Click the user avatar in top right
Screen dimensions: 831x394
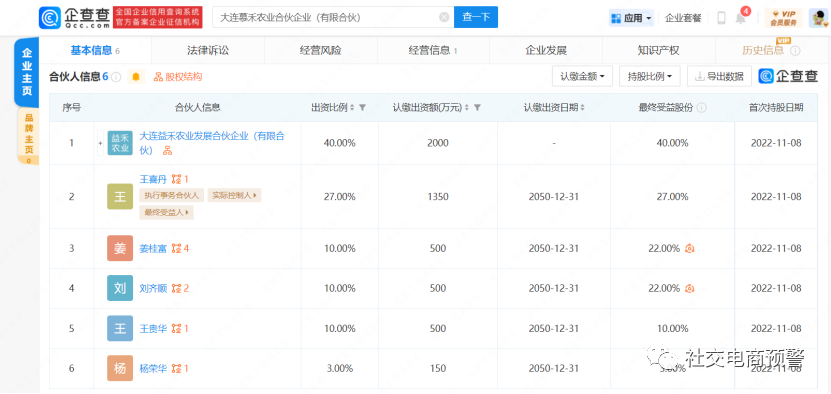point(818,18)
